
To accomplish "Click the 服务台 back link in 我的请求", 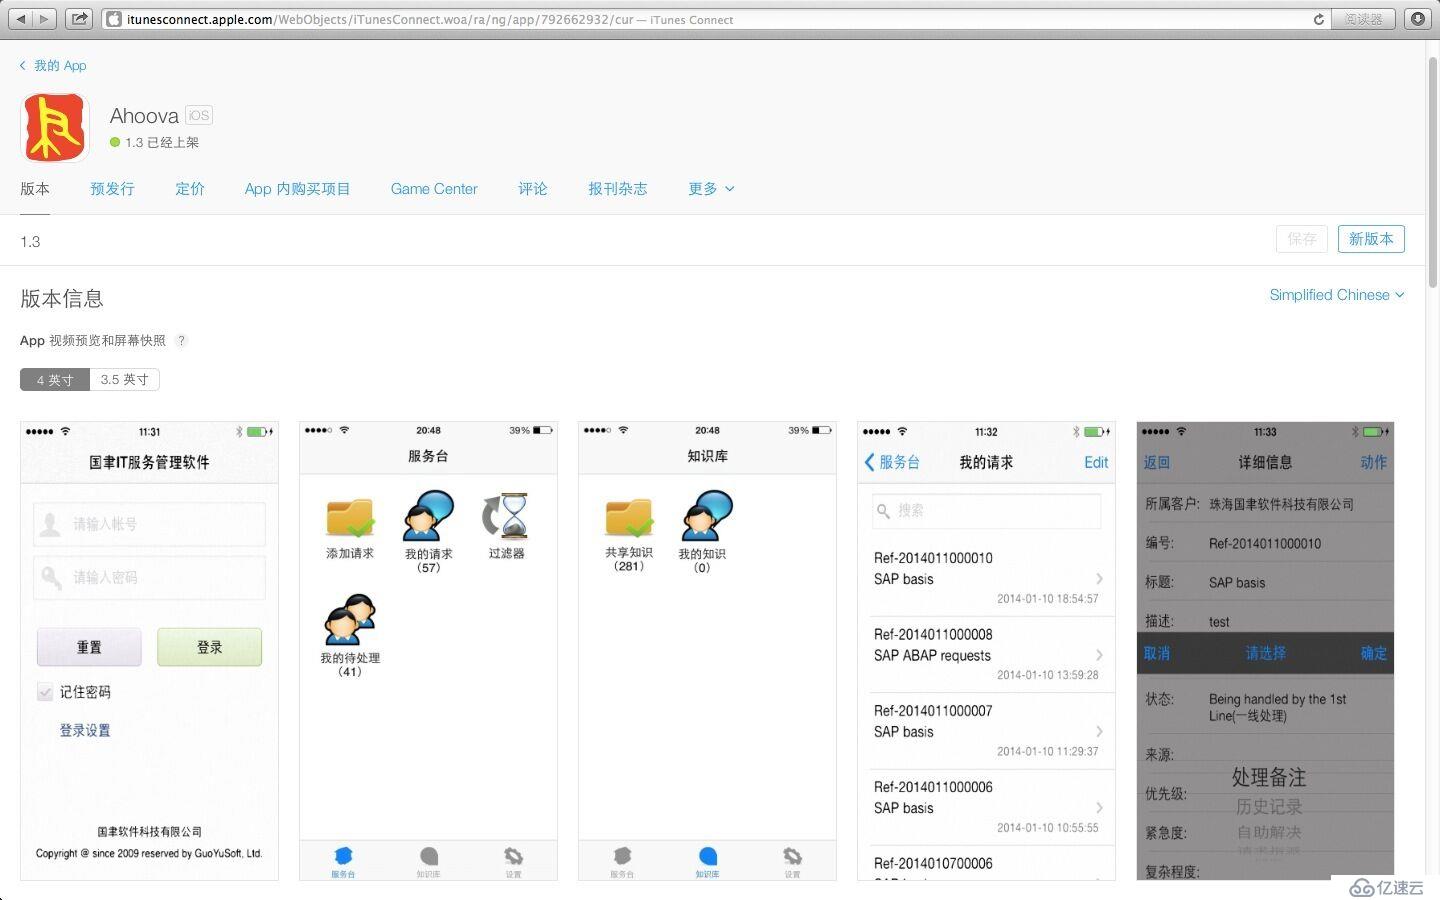I will (892, 462).
